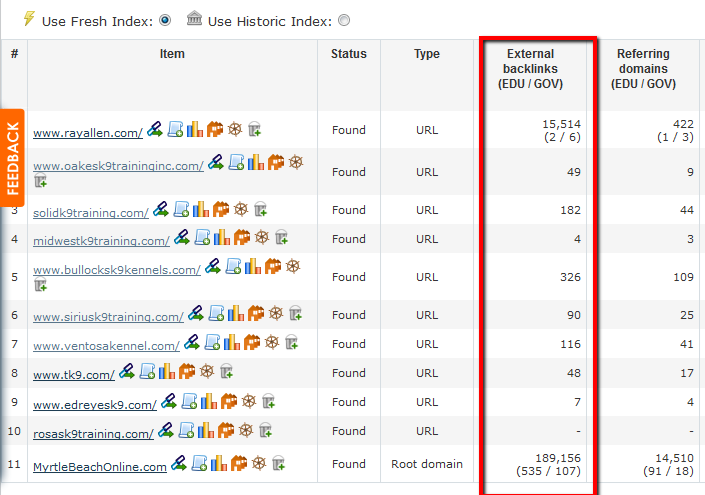Click ship's wheel icon for www.edreyesk9.com

(x=249, y=401)
